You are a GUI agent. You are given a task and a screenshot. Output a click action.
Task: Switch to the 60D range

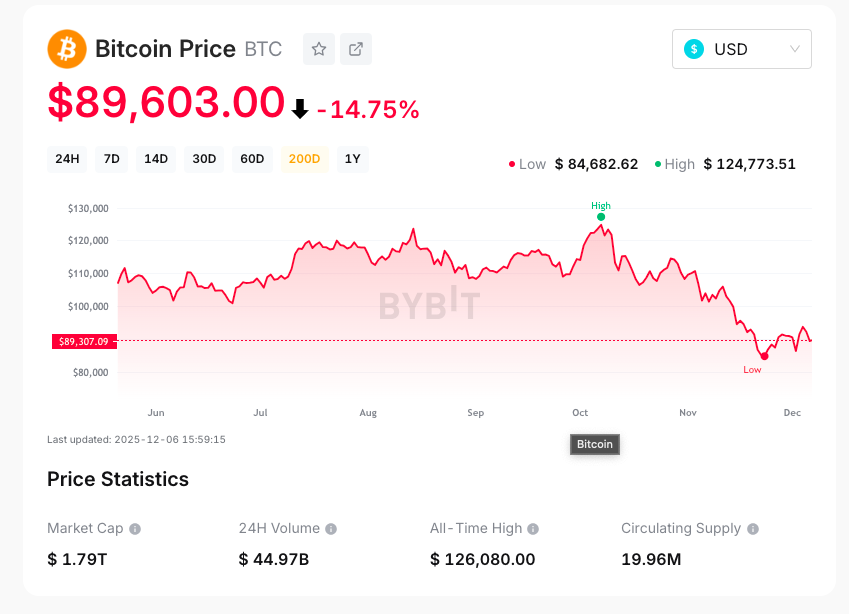tap(252, 159)
